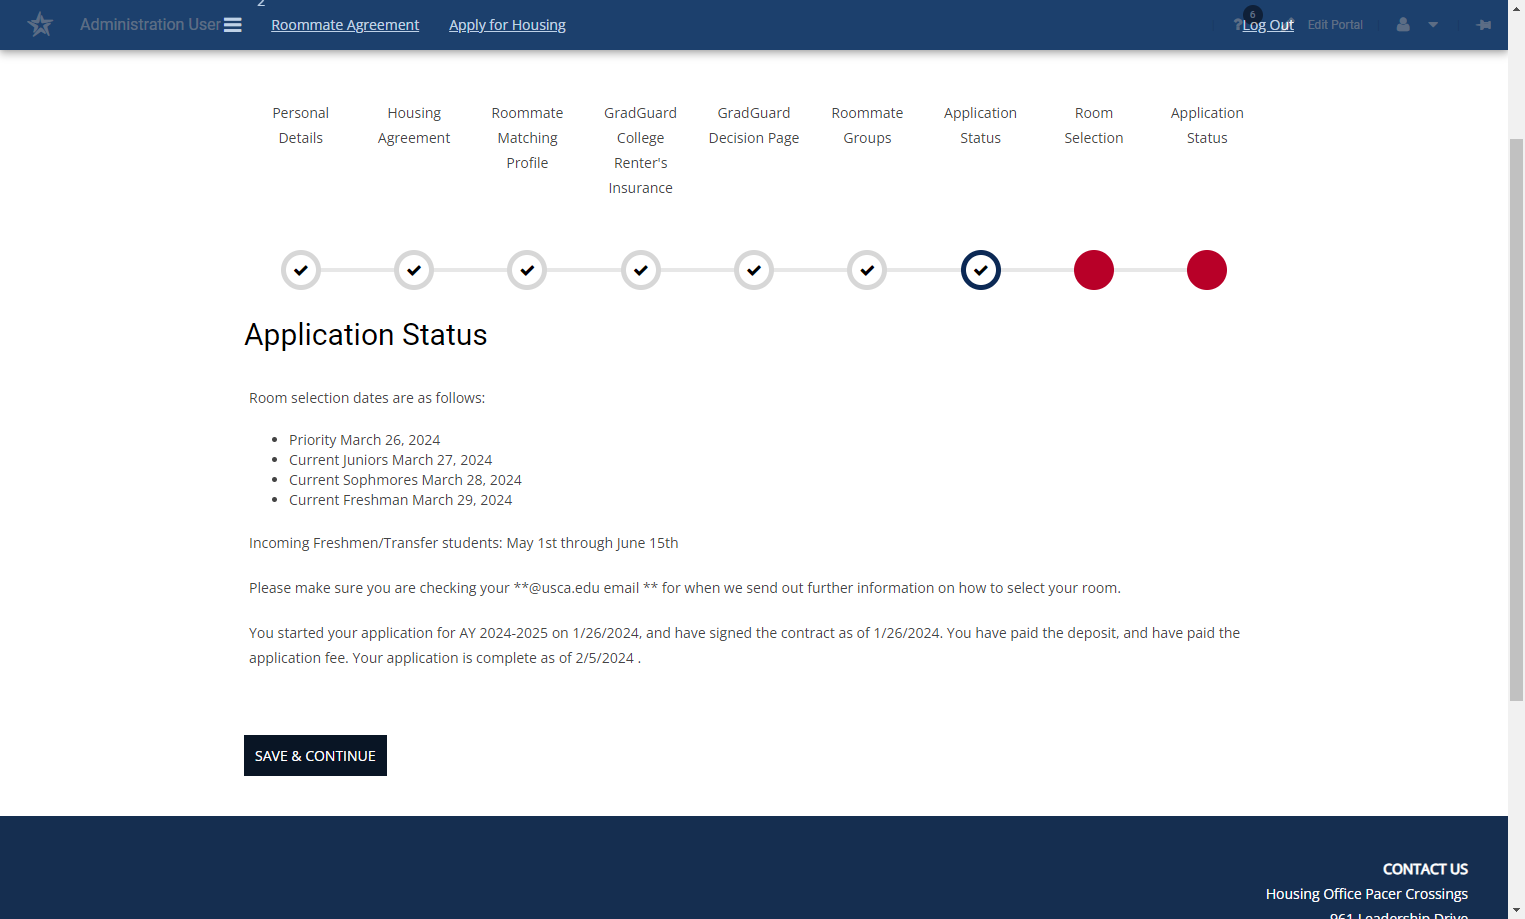Screen dimensions: 1525x919
Task: Go to GradGuard Decision Page step circle
Action: (x=754, y=270)
